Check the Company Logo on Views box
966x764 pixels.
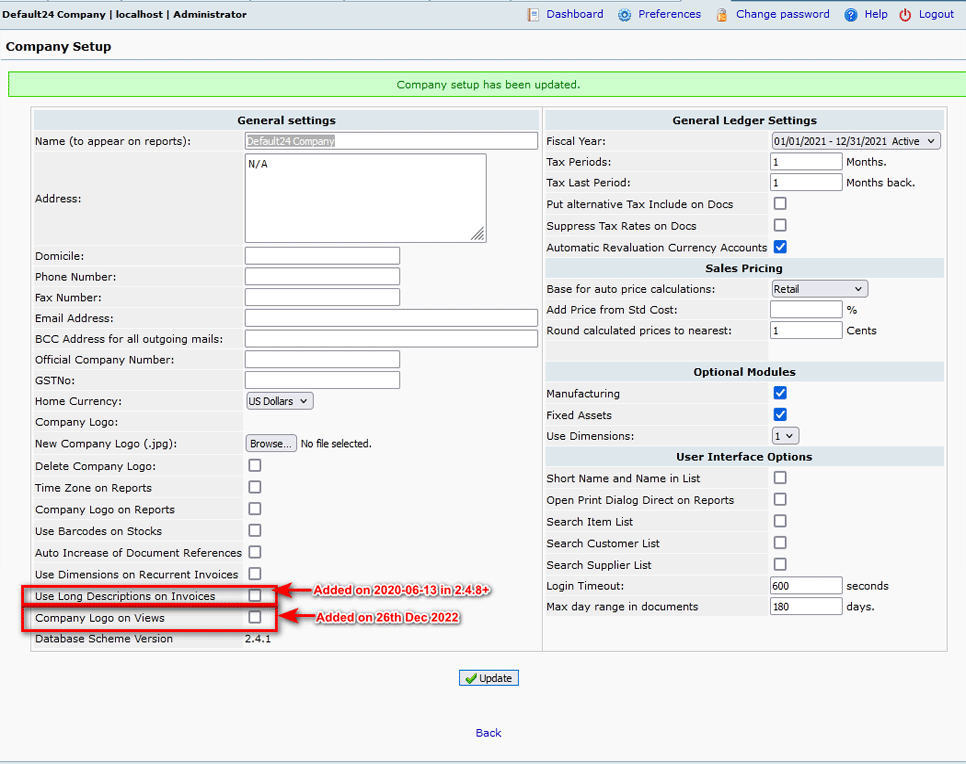pos(255,618)
